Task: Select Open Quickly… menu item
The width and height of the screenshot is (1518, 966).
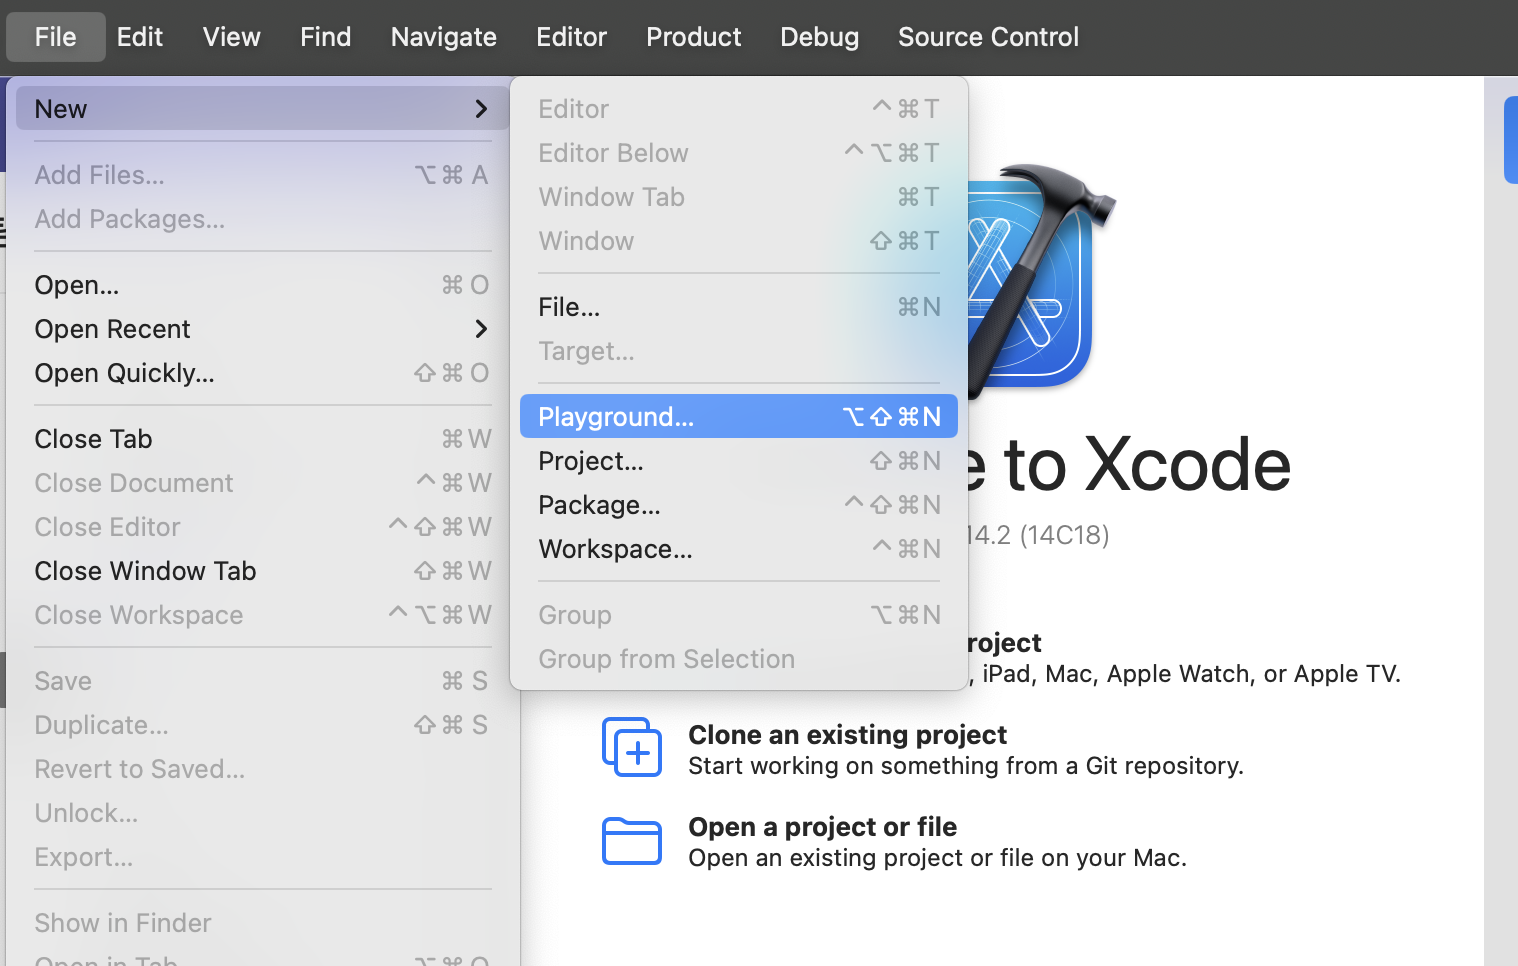Action: (x=263, y=373)
